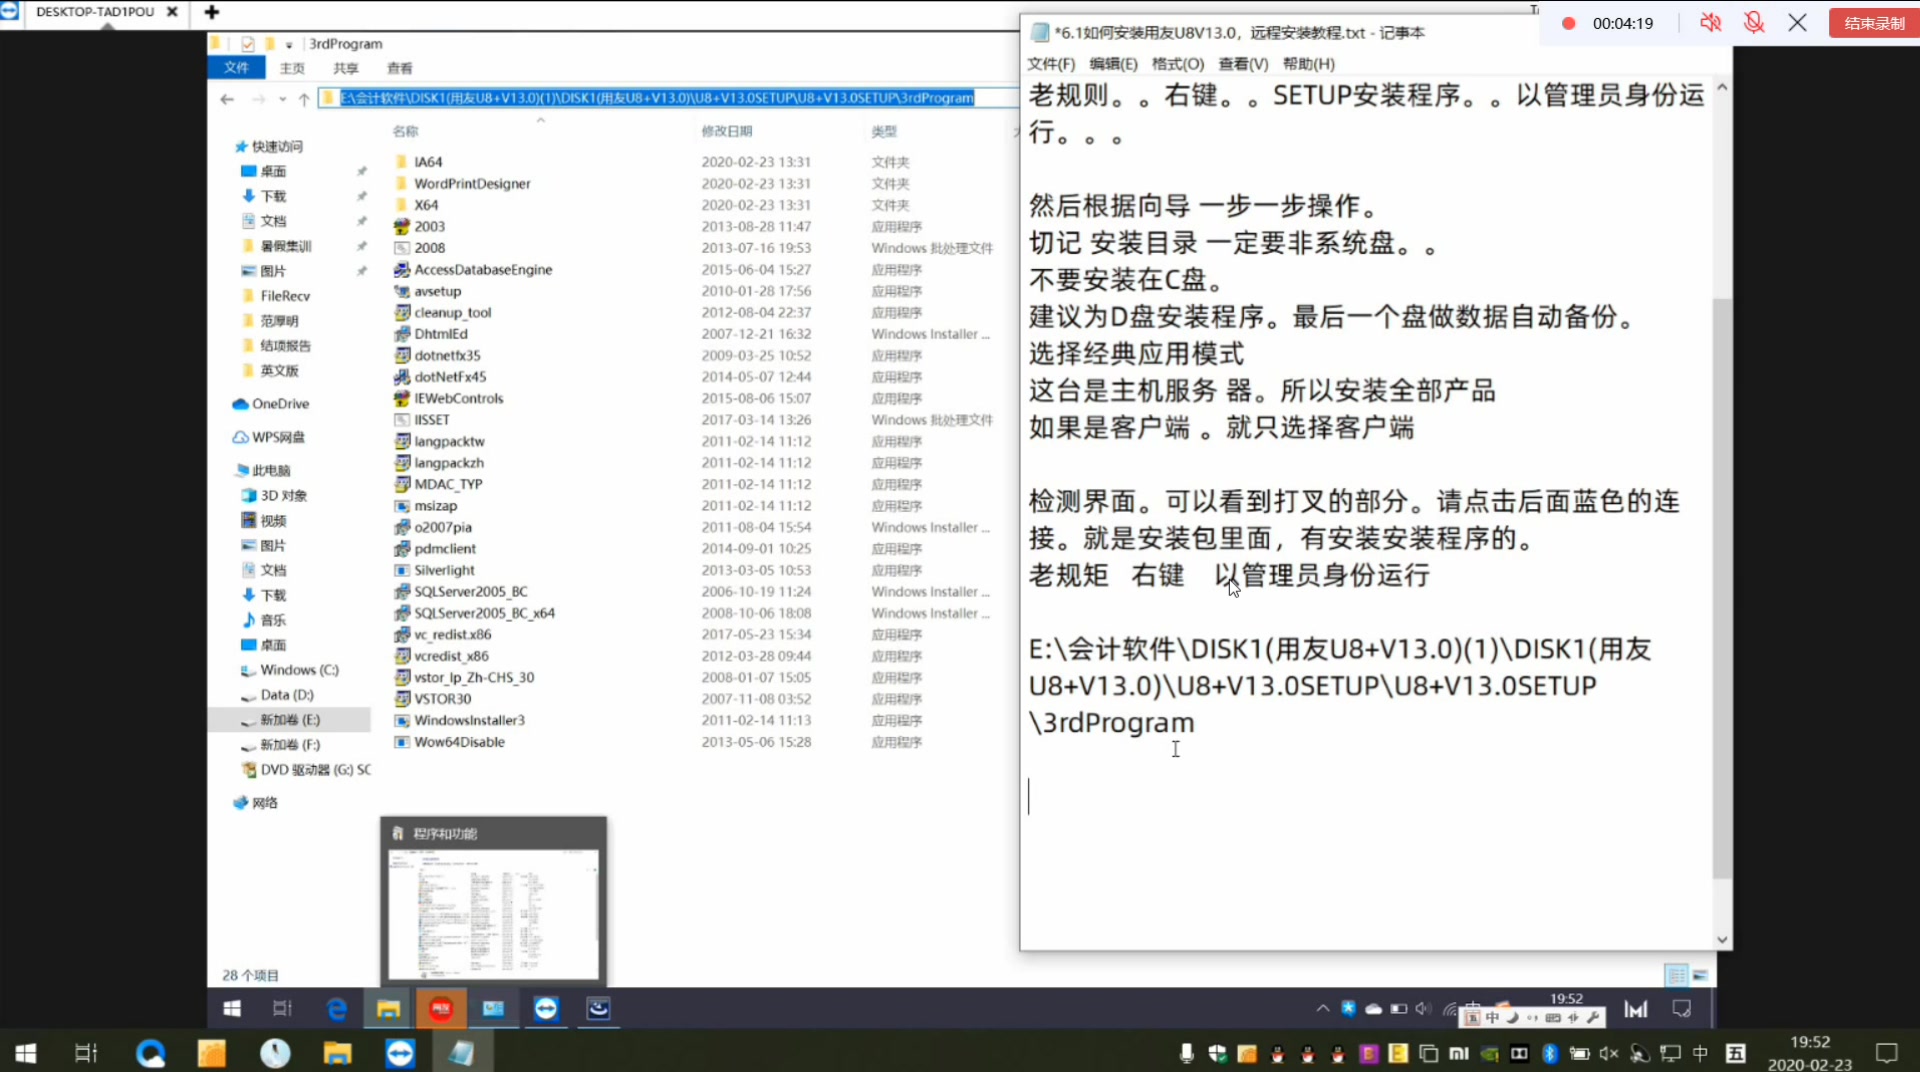Open Notepad 查看(V) menu

[1243, 64]
